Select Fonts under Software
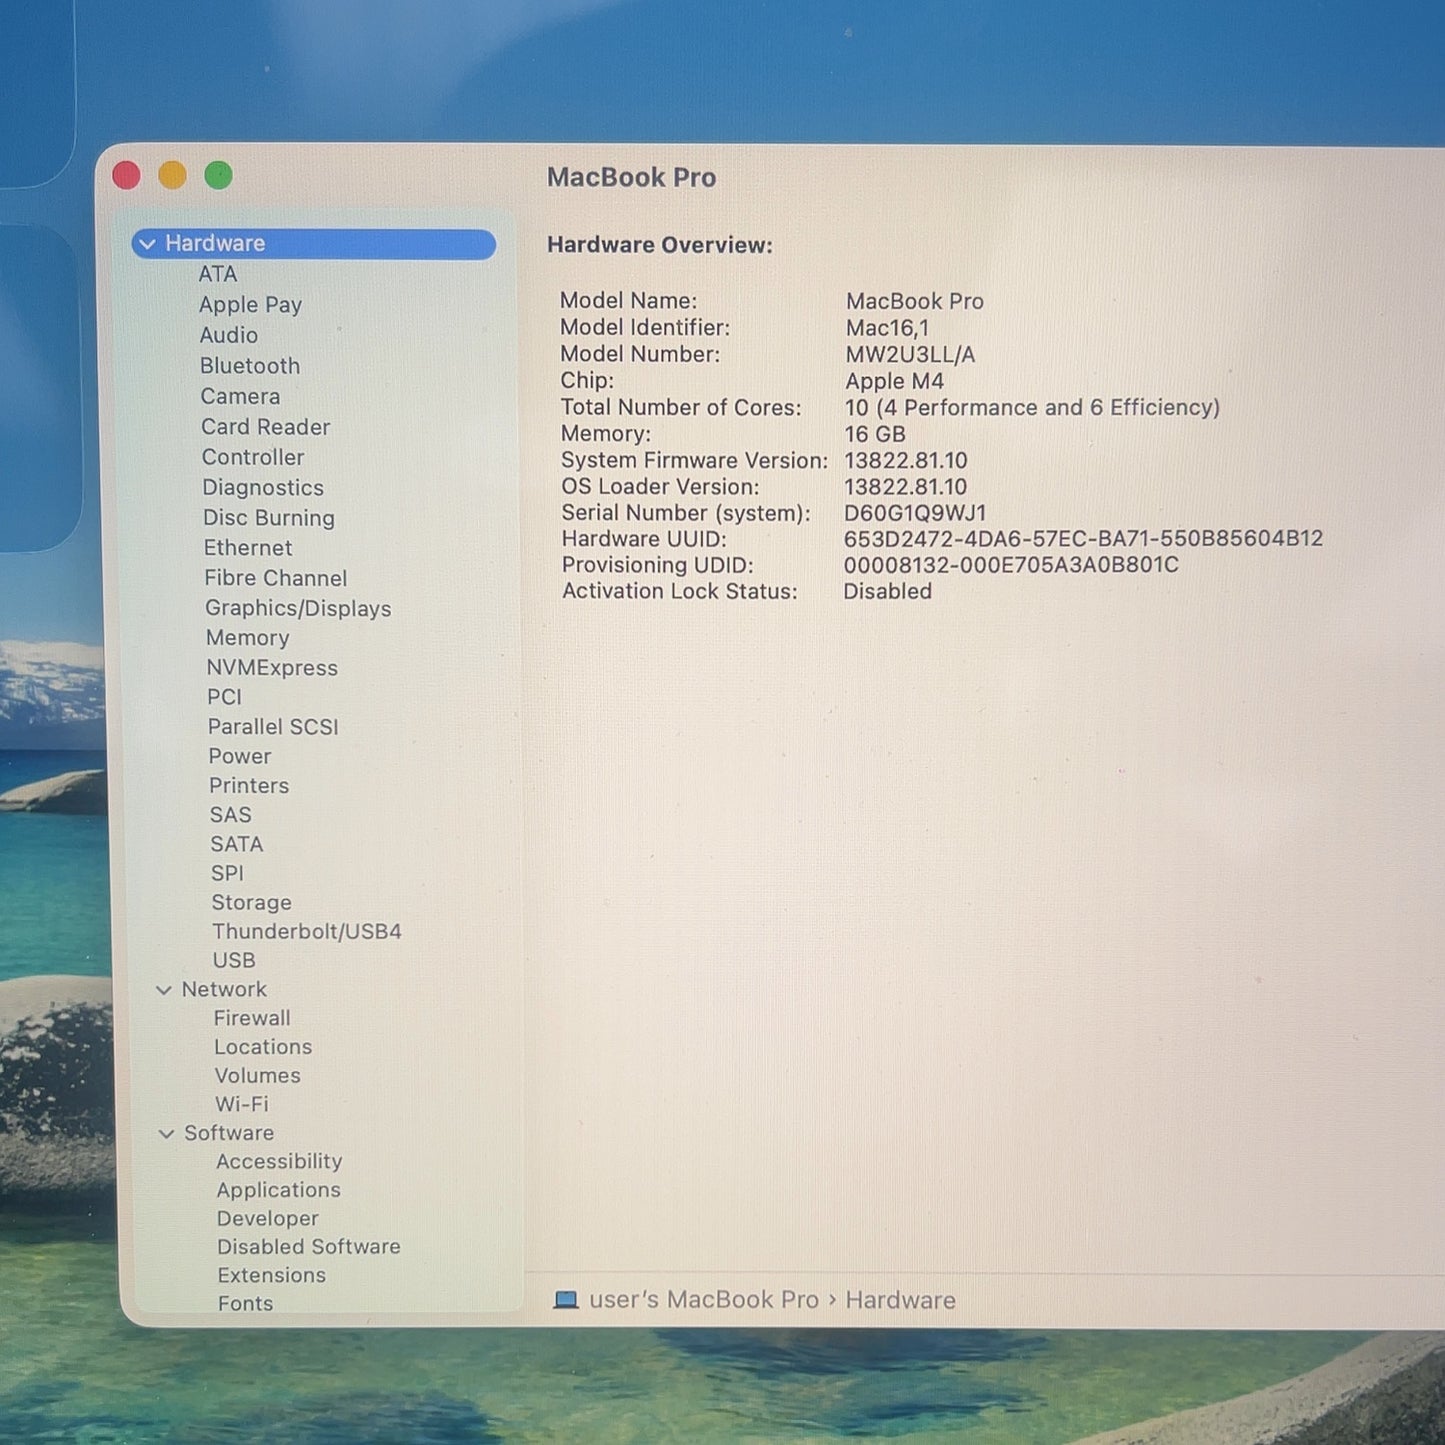The width and height of the screenshot is (1445, 1445). pyautogui.click(x=246, y=1304)
